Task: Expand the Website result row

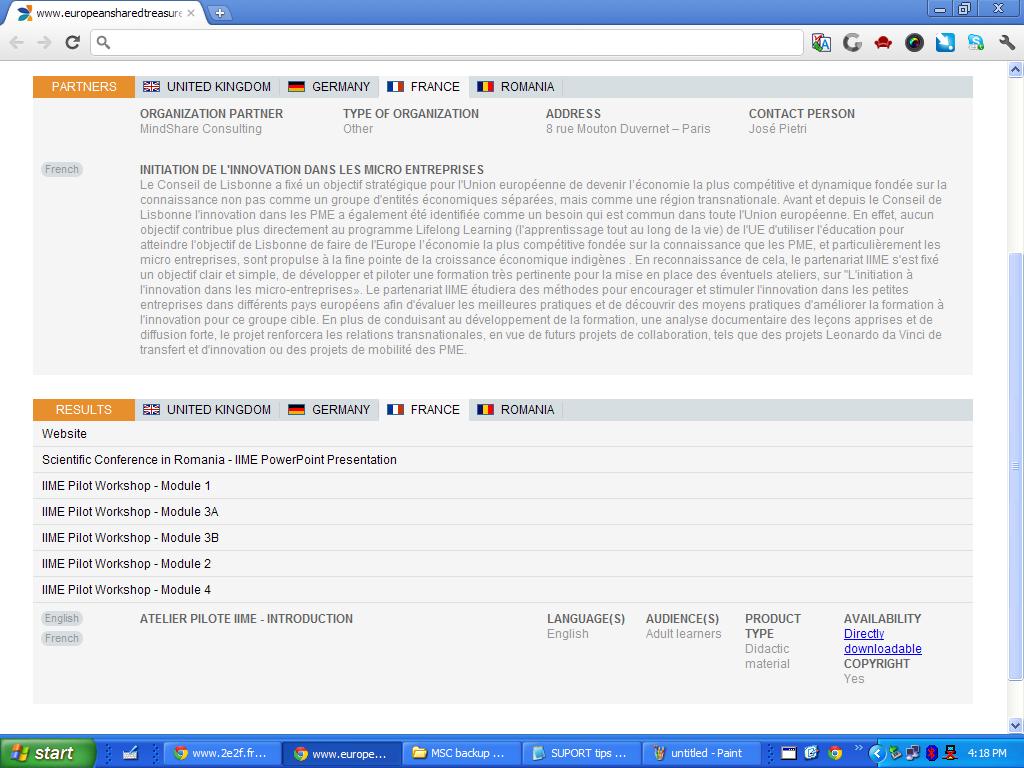Action: (x=503, y=434)
